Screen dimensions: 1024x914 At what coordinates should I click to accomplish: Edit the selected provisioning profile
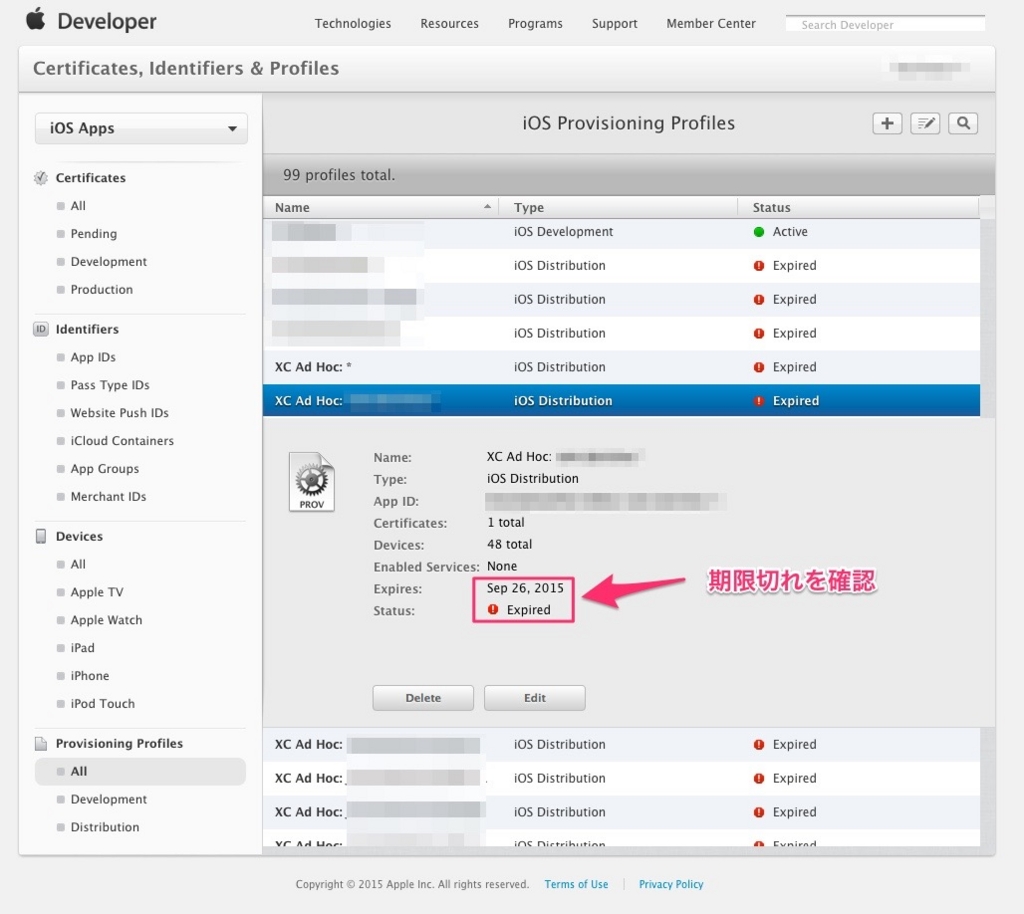pyautogui.click(x=534, y=698)
